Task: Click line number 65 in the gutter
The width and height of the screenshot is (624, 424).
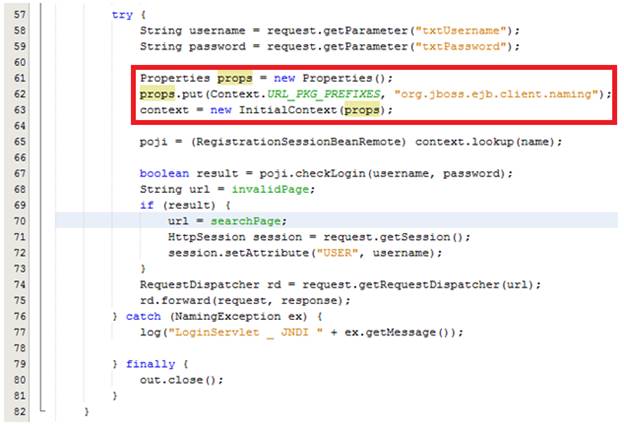Action: (x=20, y=142)
